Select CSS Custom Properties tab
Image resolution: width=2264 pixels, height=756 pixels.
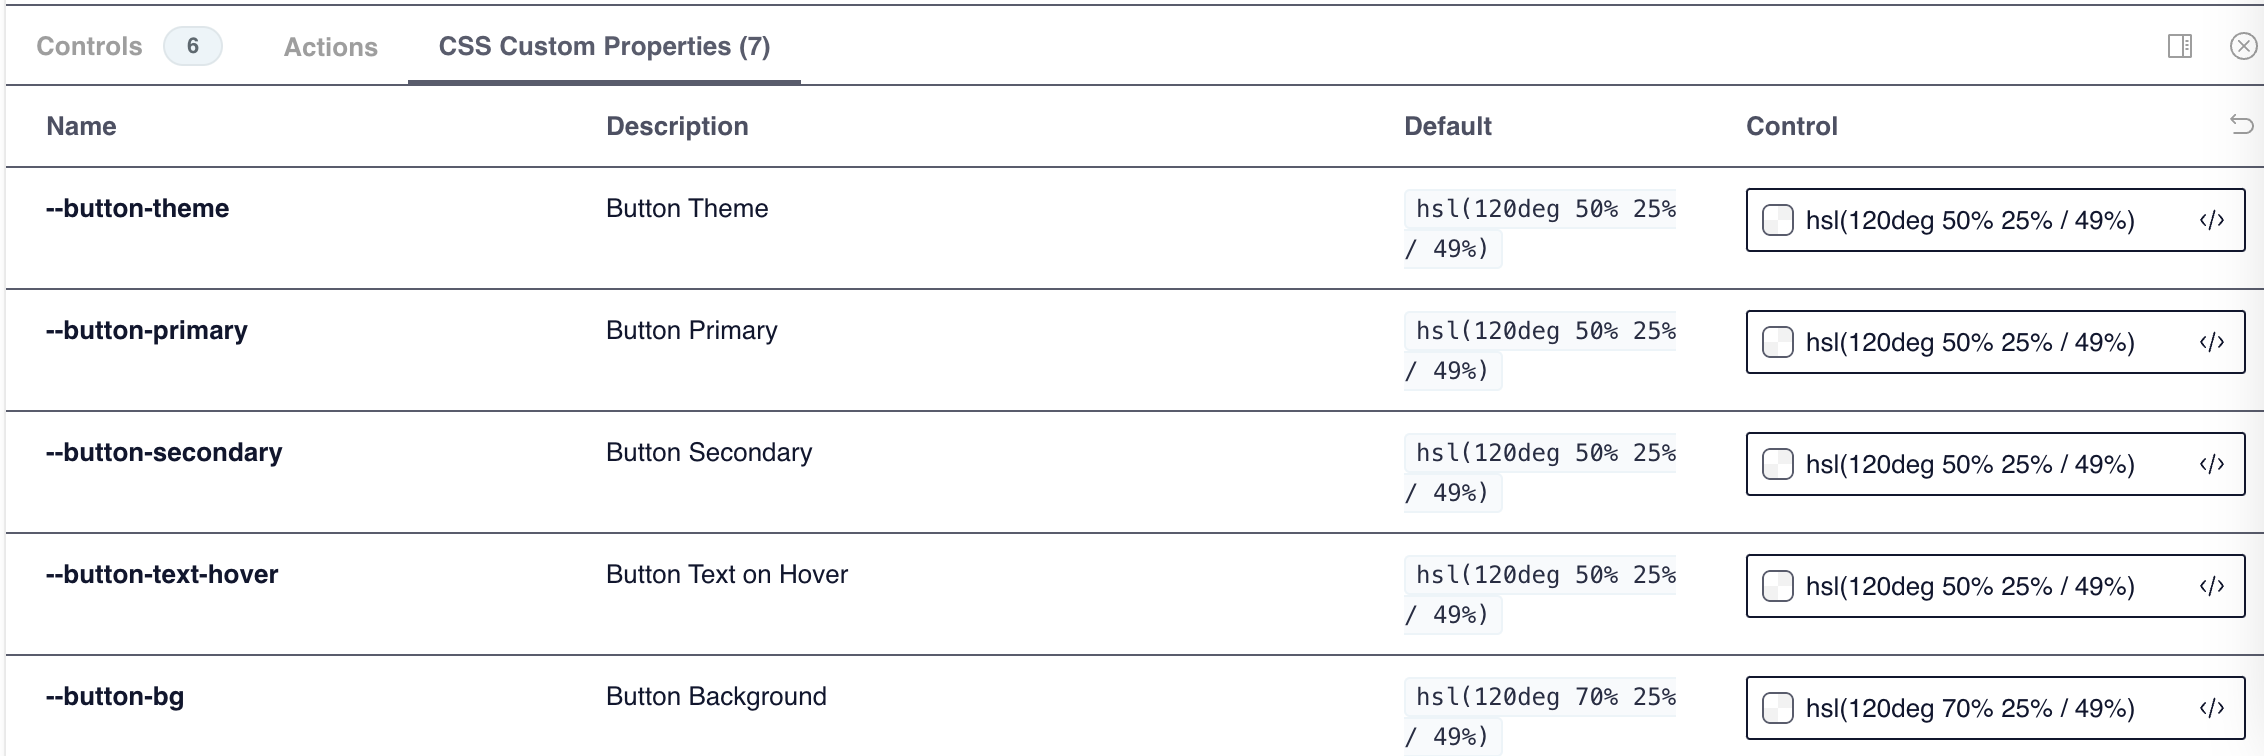(604, 46)
